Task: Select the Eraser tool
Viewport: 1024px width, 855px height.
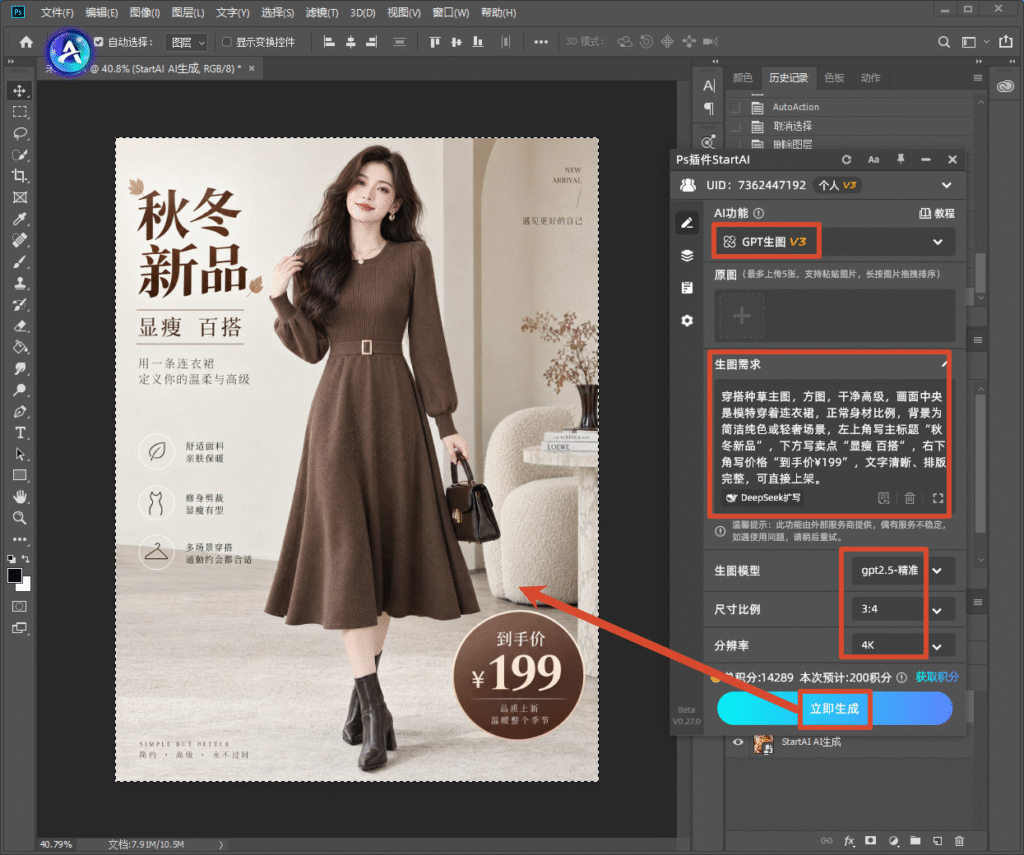Action: 20,326
